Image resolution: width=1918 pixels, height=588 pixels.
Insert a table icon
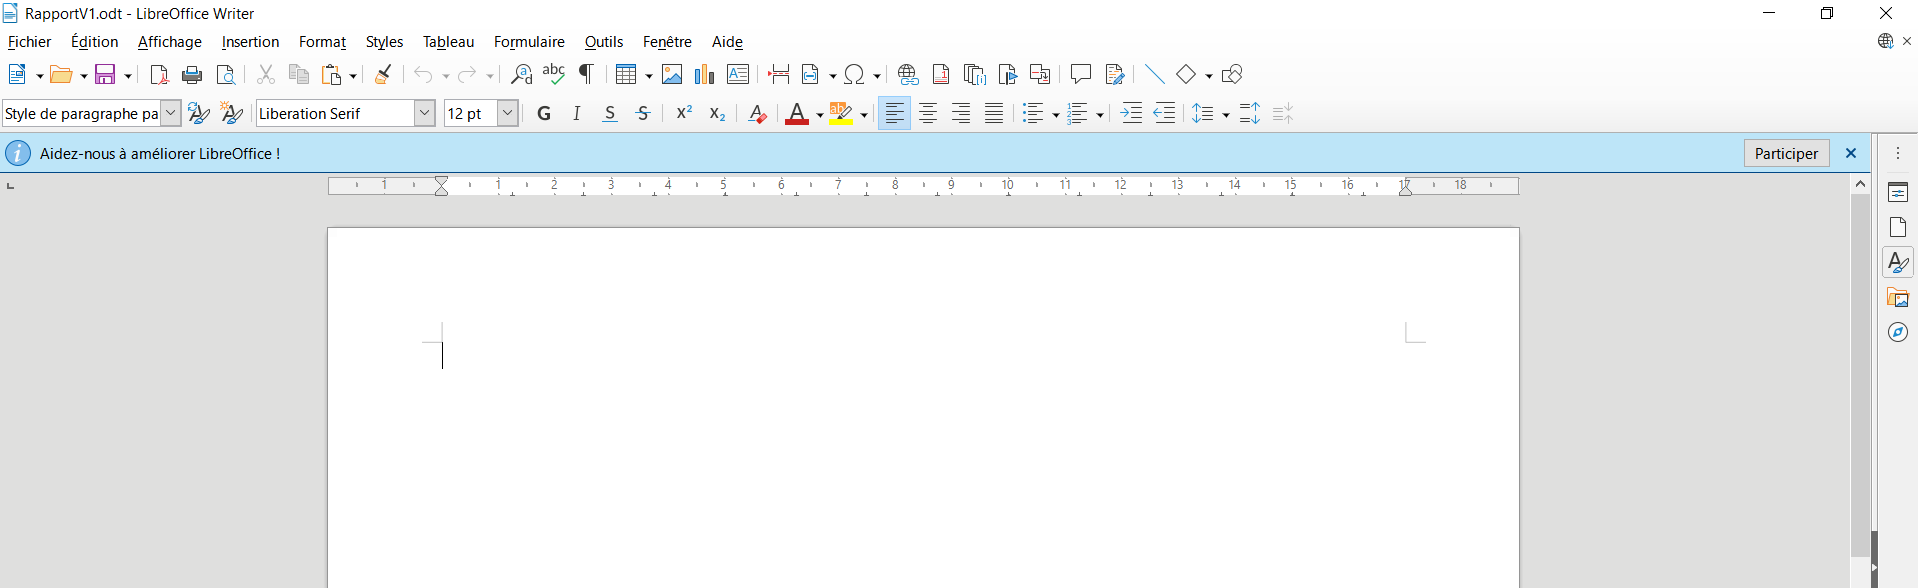[x=626, y=74]
